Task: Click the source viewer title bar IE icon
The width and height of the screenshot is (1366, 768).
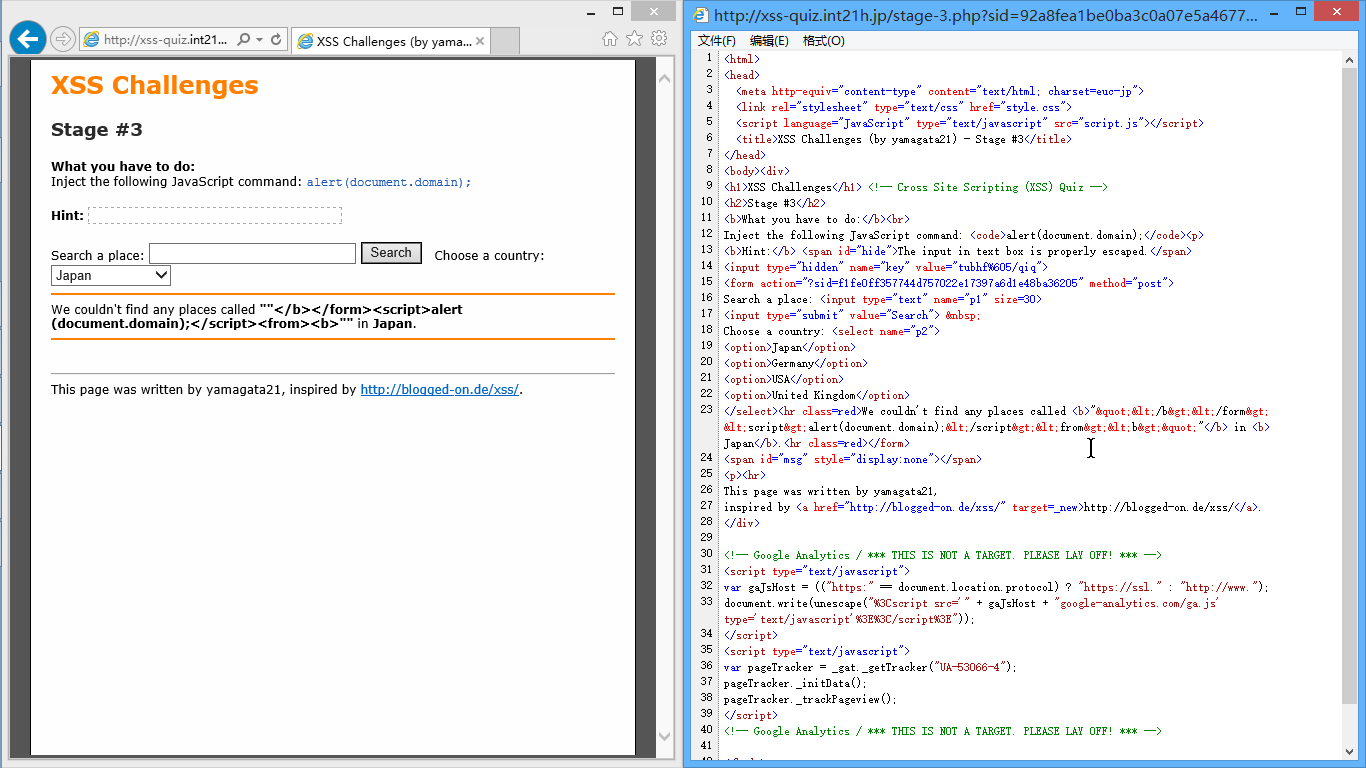Action: (701, 15)
